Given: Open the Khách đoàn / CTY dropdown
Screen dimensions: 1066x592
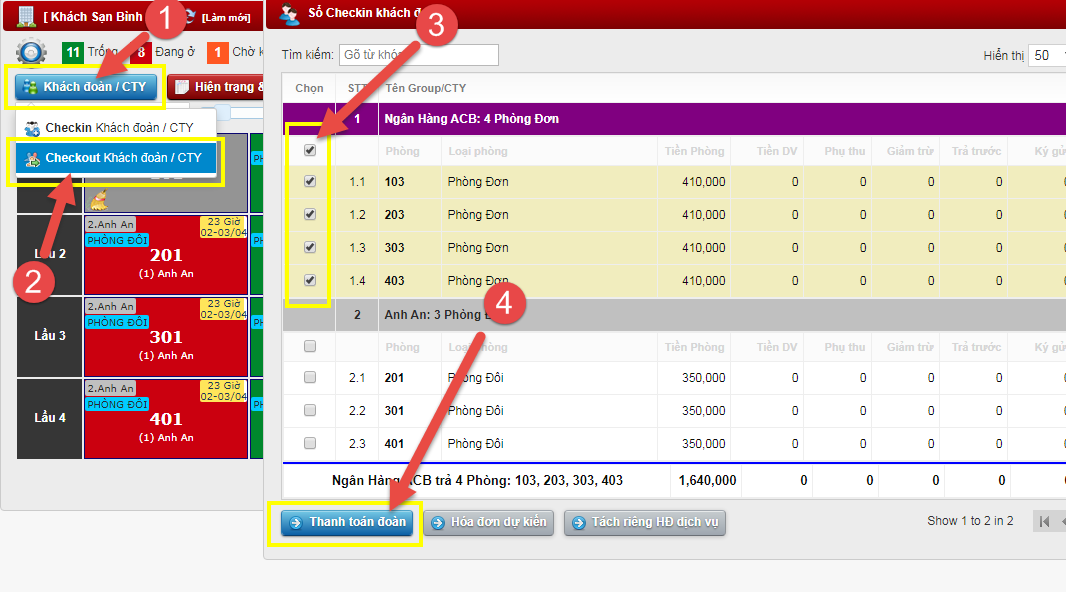Looking at the screenshot, I should [x=85, y=87].
